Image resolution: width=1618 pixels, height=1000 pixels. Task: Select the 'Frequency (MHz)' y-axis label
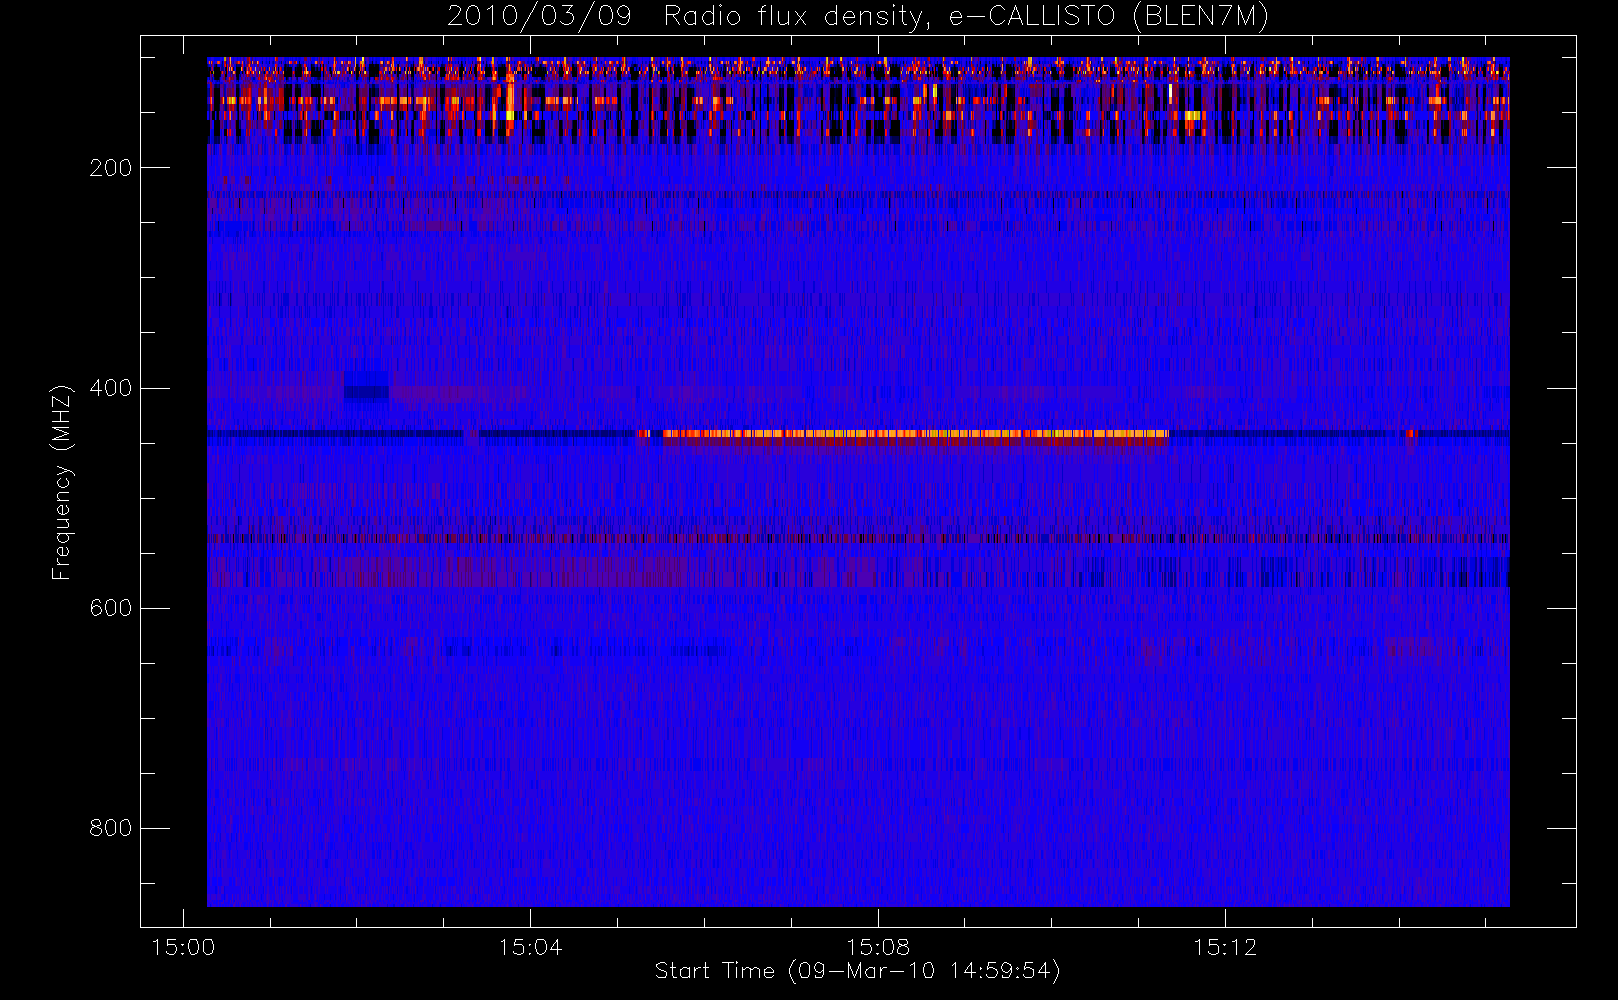click(62, 482)
